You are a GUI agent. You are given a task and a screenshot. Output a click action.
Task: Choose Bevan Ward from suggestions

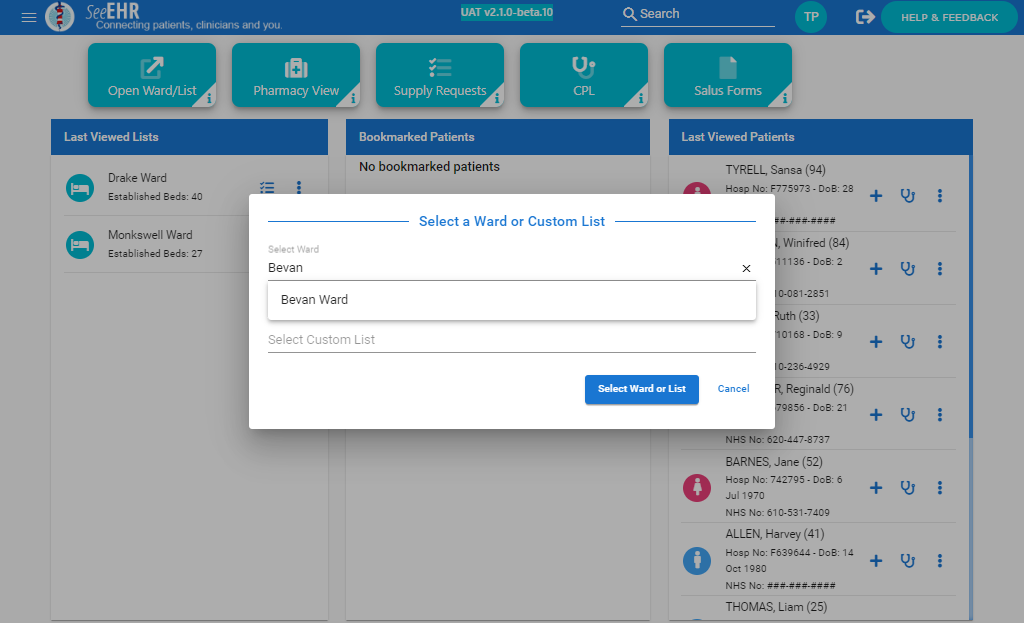pyautogui.click(x=512, y=300)
